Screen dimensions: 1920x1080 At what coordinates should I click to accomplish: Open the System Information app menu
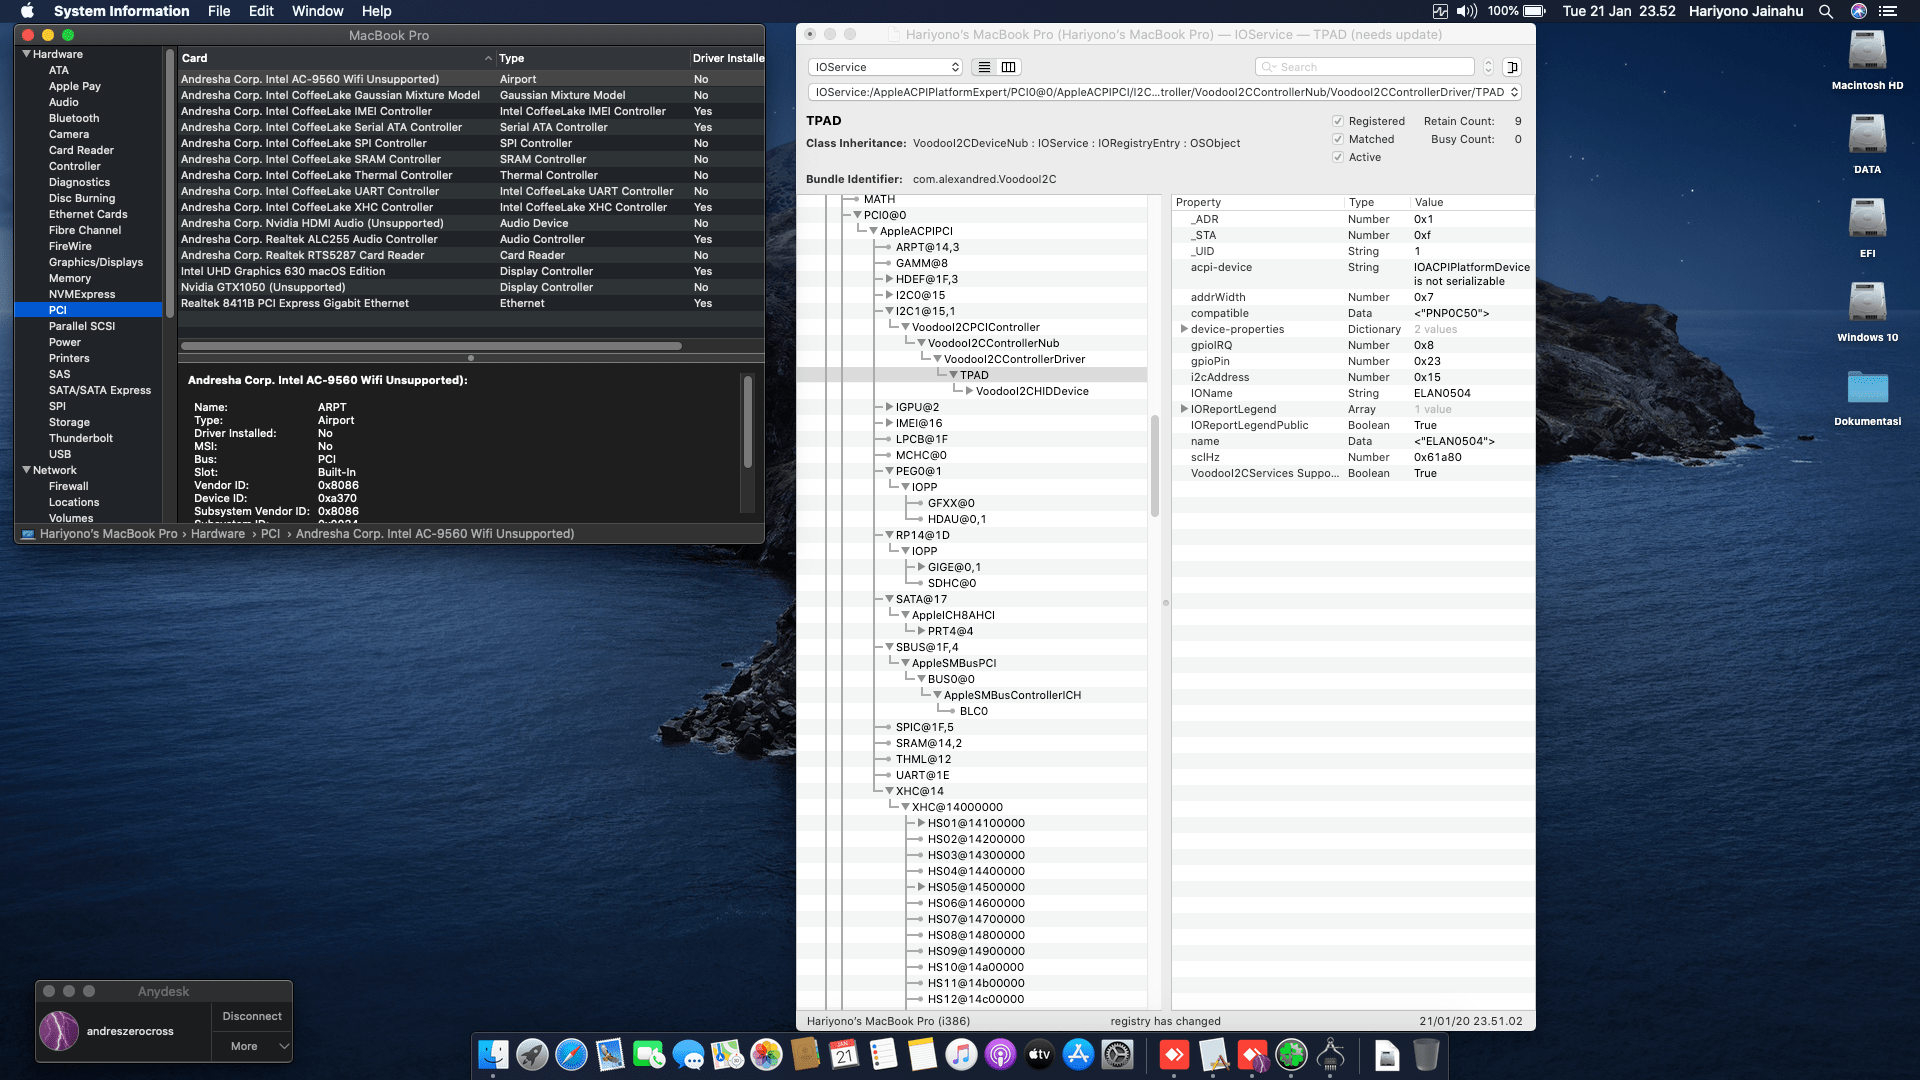(121, 11)
